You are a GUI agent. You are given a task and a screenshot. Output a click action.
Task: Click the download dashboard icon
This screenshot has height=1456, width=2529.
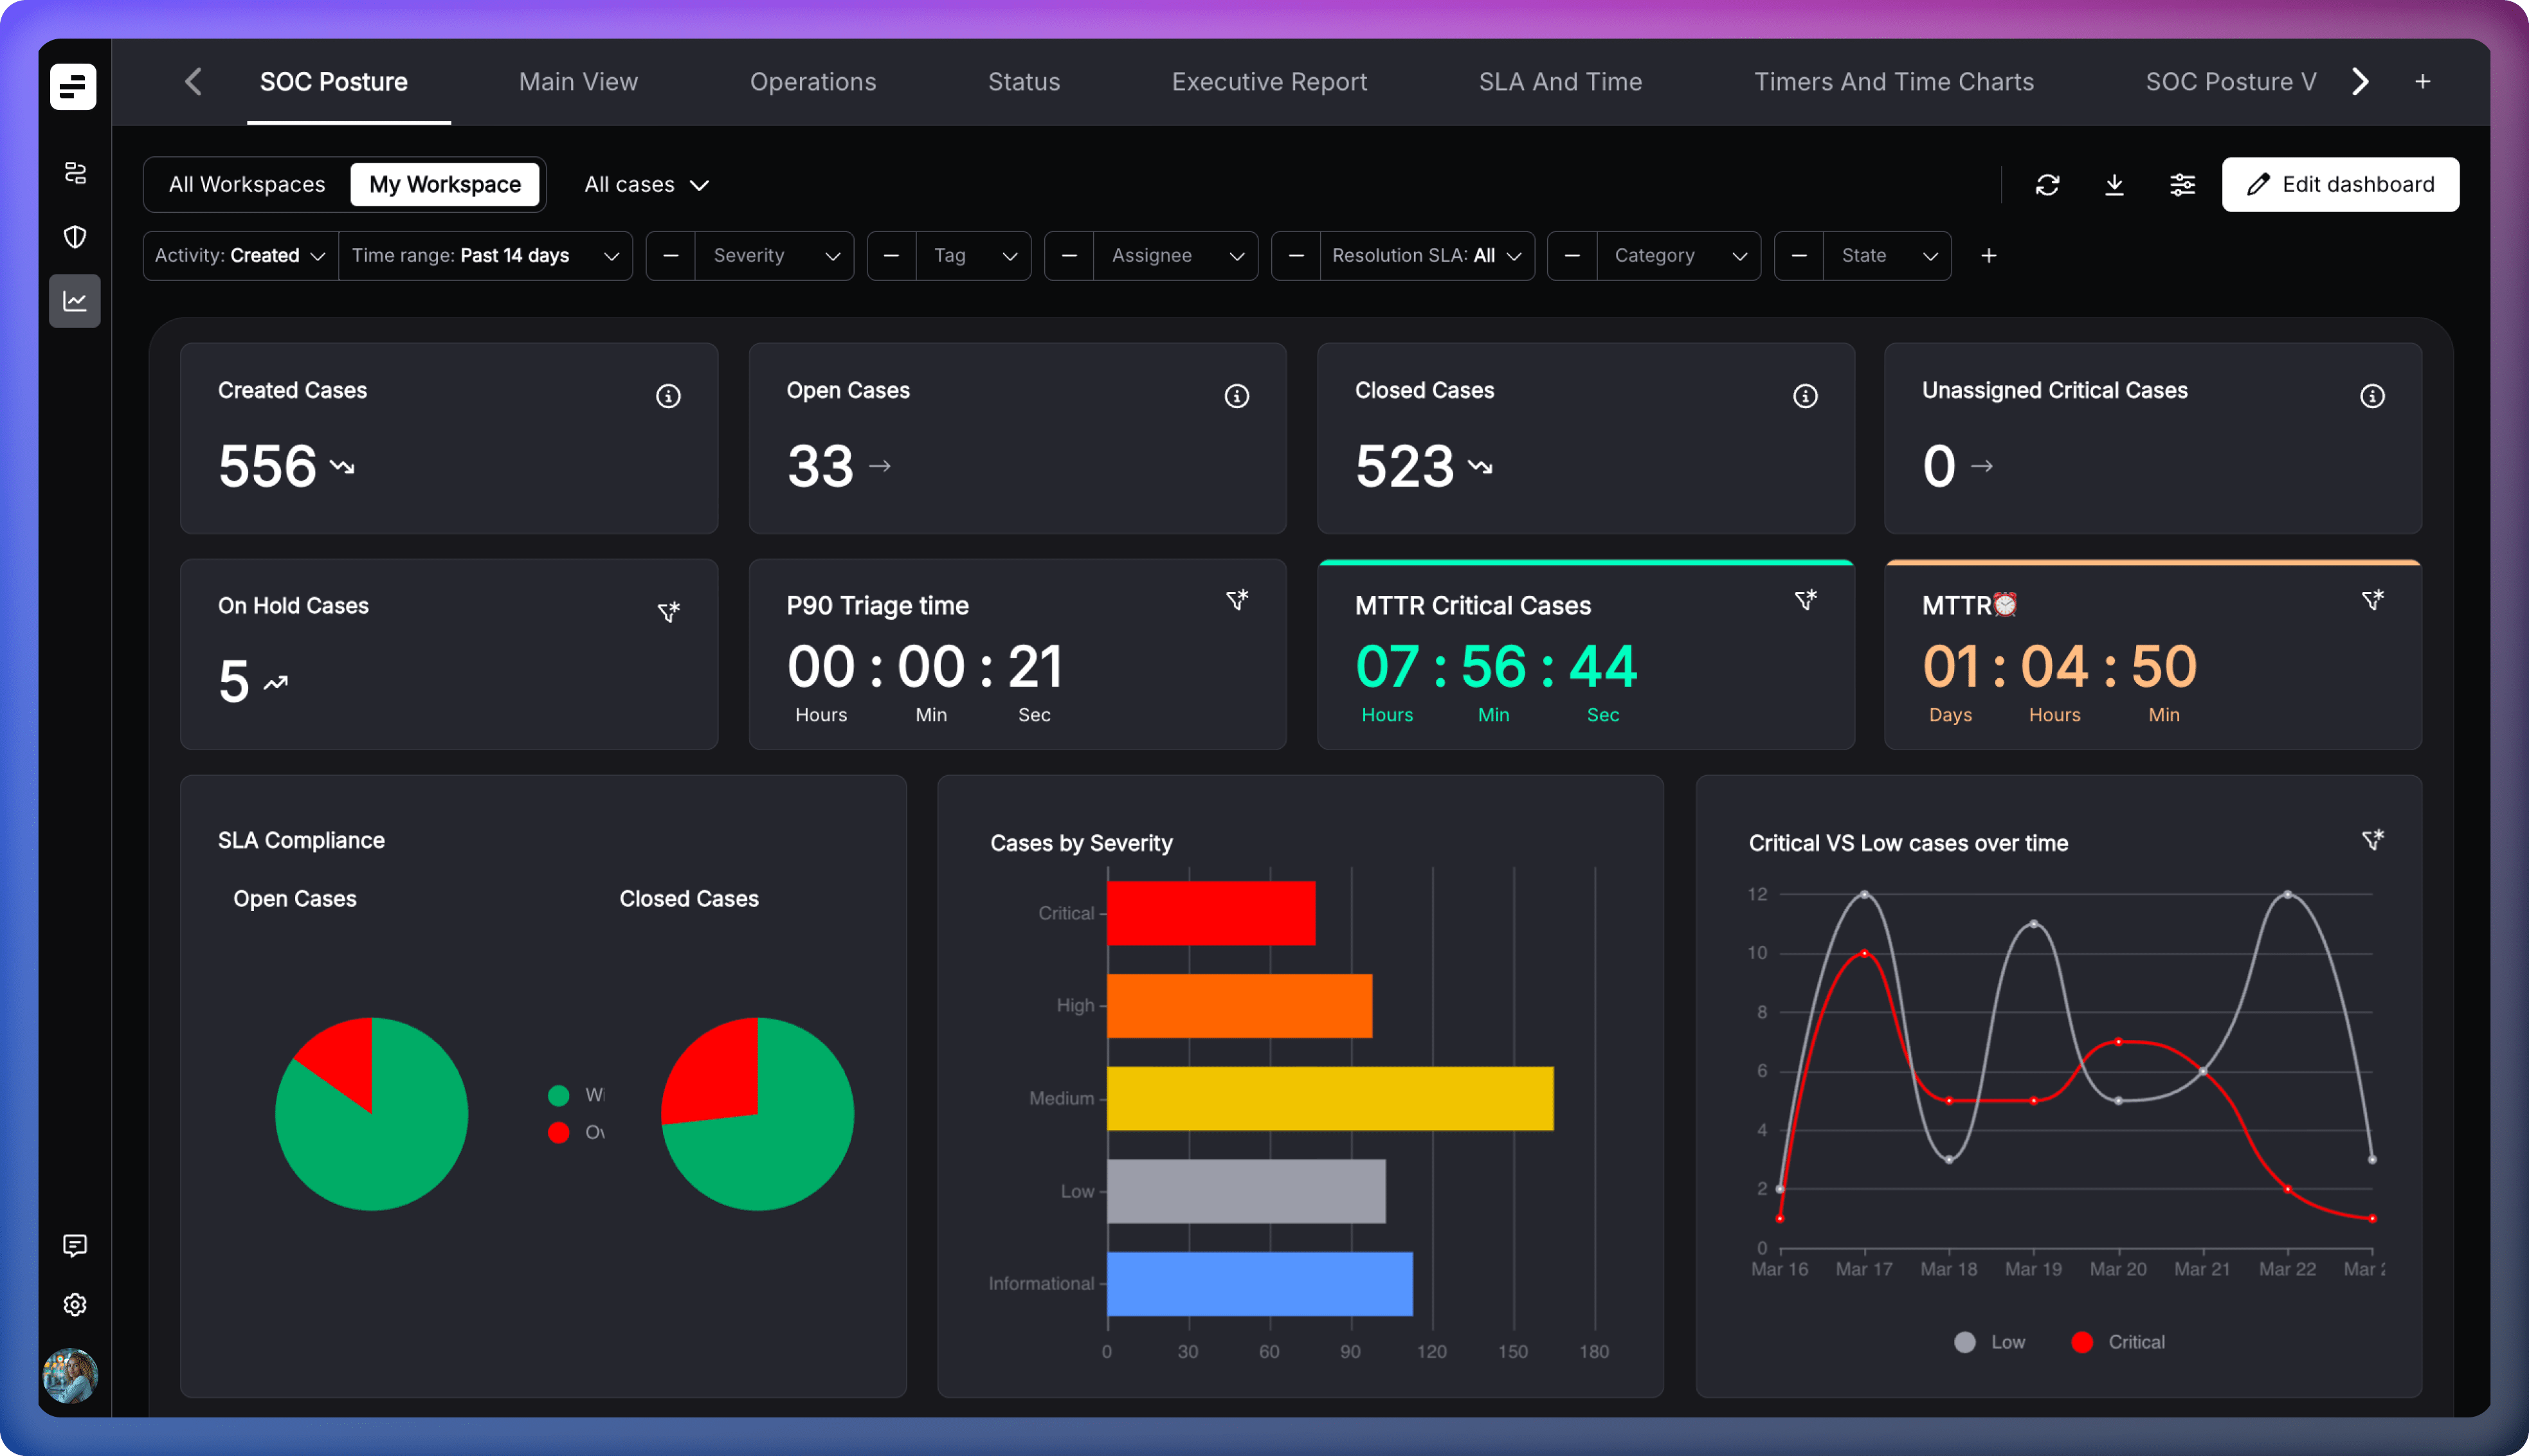tap(2114, 185)
